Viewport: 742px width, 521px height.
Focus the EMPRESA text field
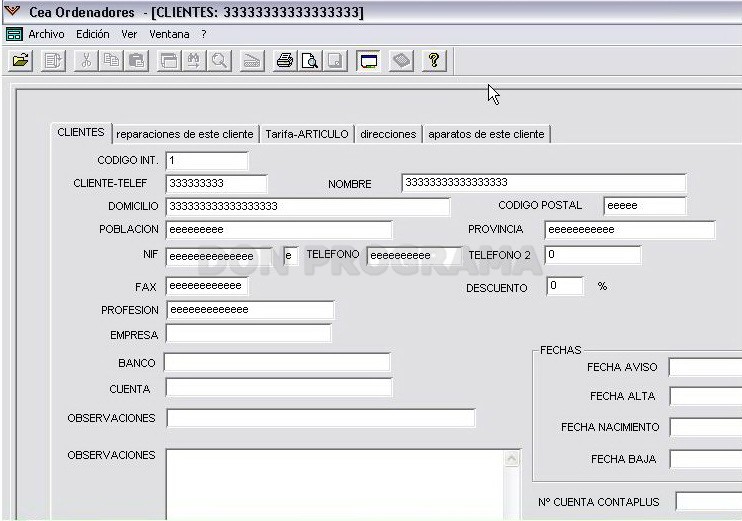point(248,334)
